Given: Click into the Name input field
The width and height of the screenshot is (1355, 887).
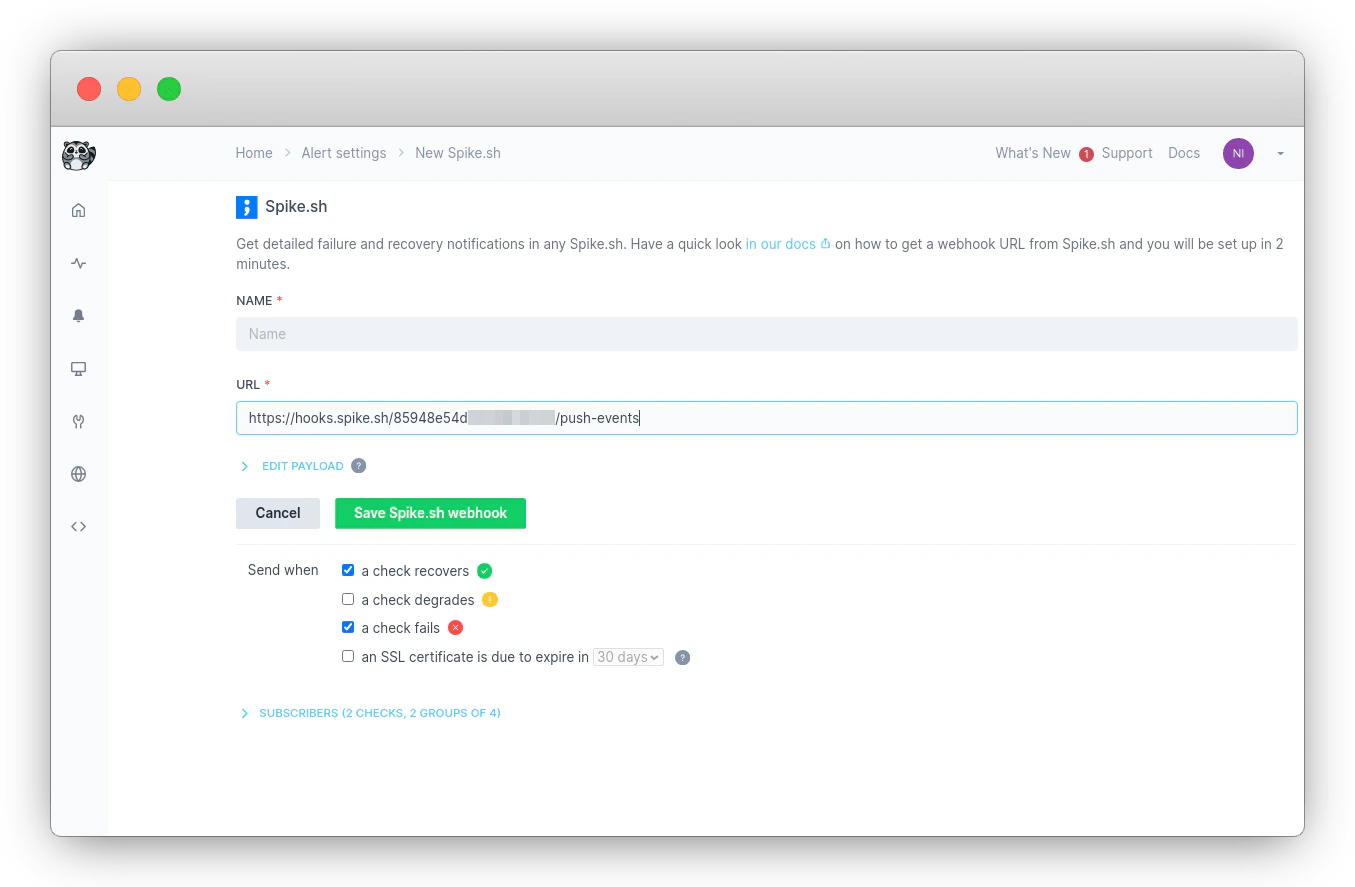Looking at the screenshot, I should click(x=766, y=334).
